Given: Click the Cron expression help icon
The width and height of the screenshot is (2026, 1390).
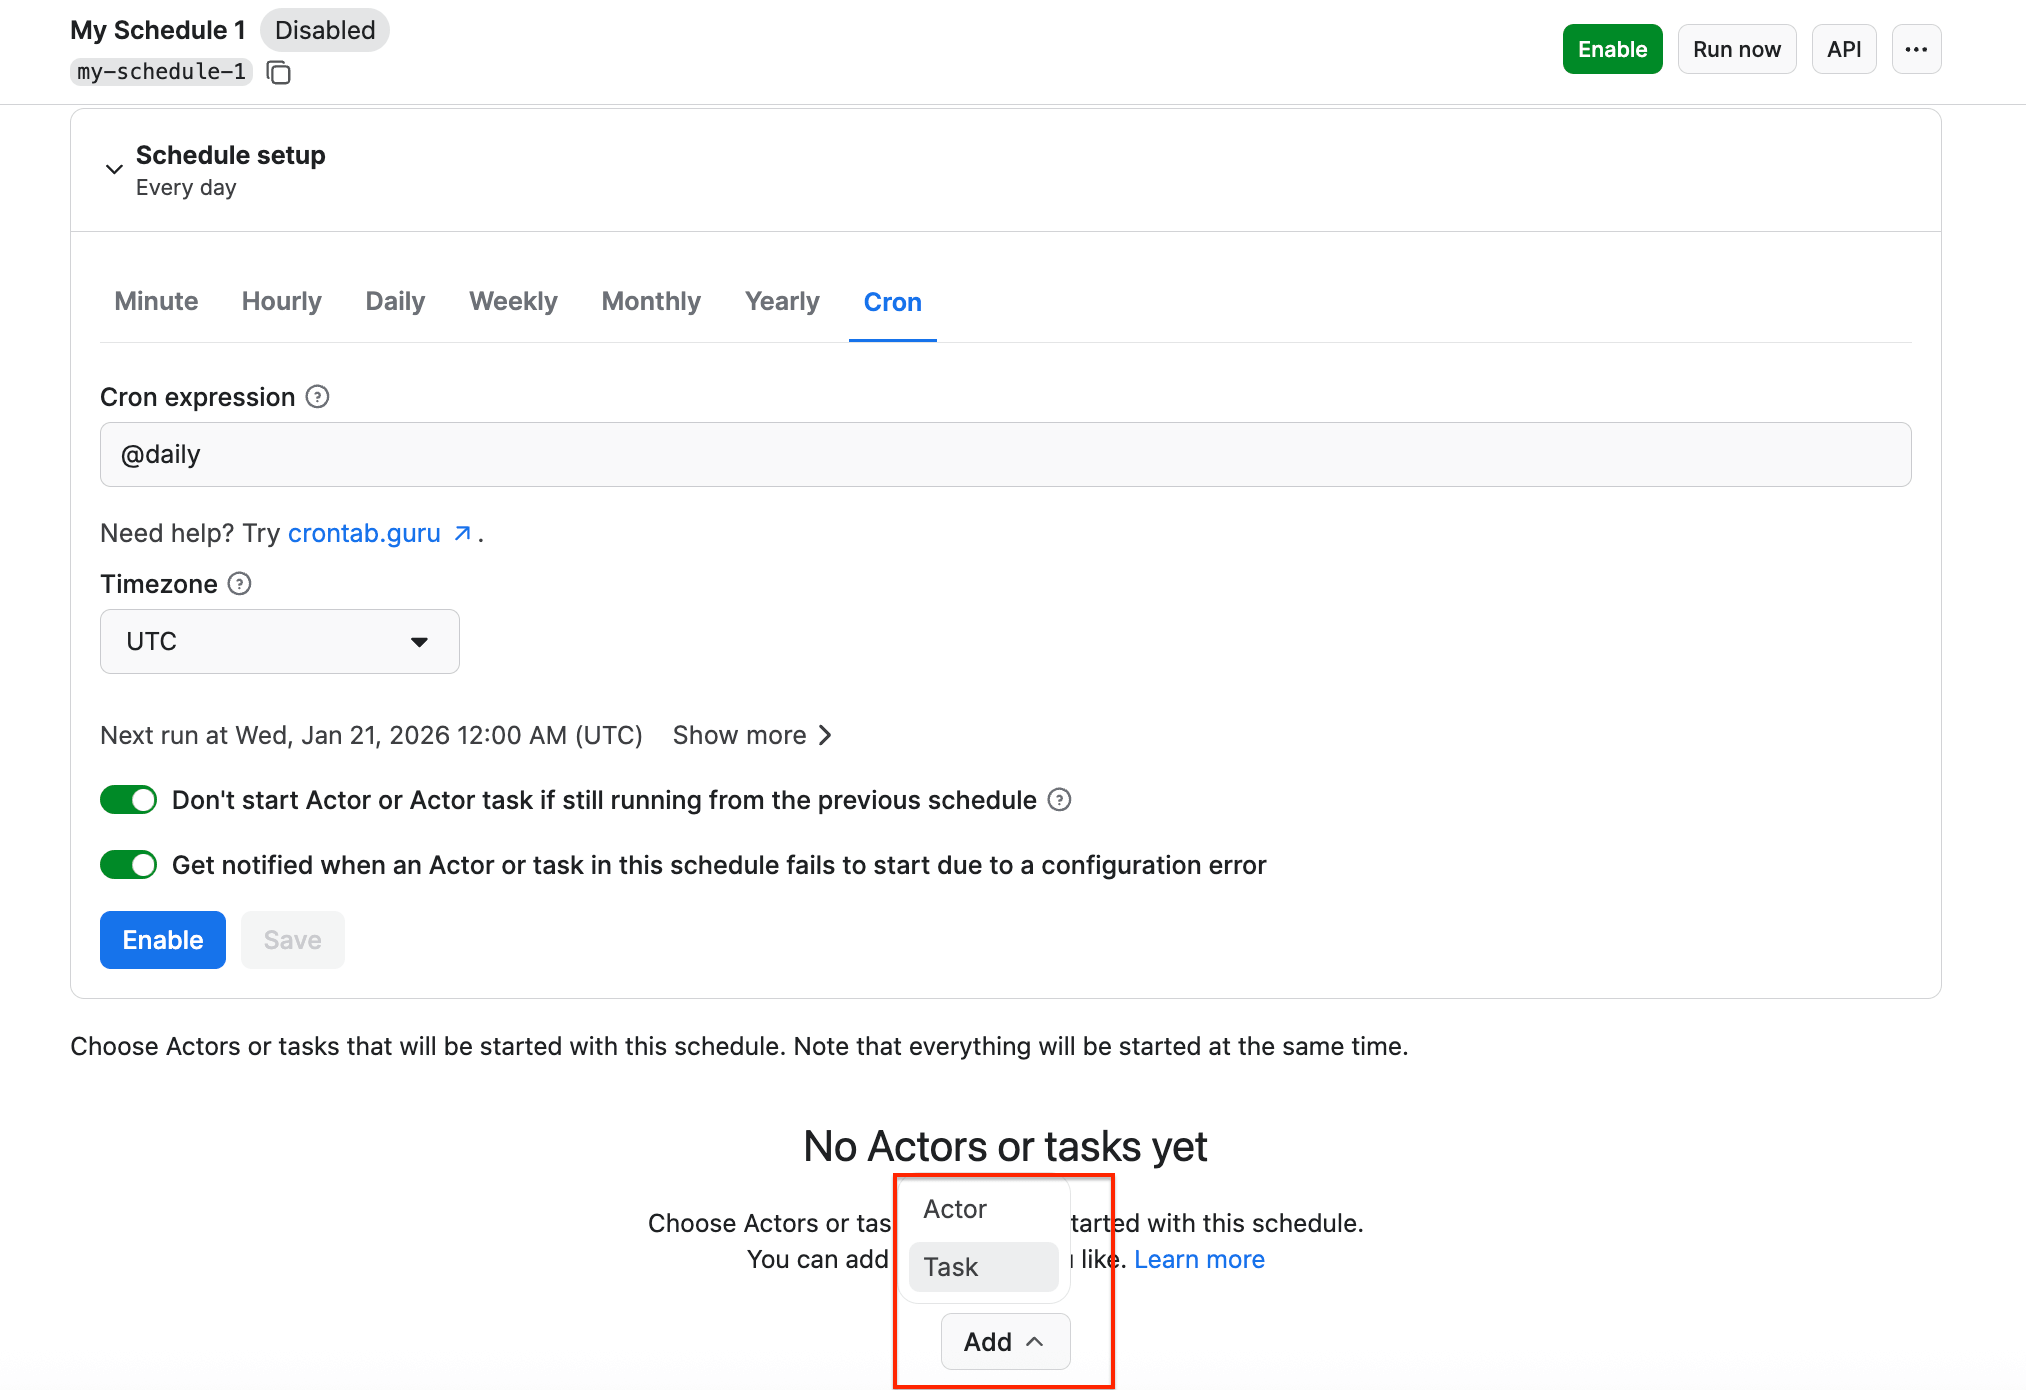Looking at the screenshot, I should coord(317,397).
